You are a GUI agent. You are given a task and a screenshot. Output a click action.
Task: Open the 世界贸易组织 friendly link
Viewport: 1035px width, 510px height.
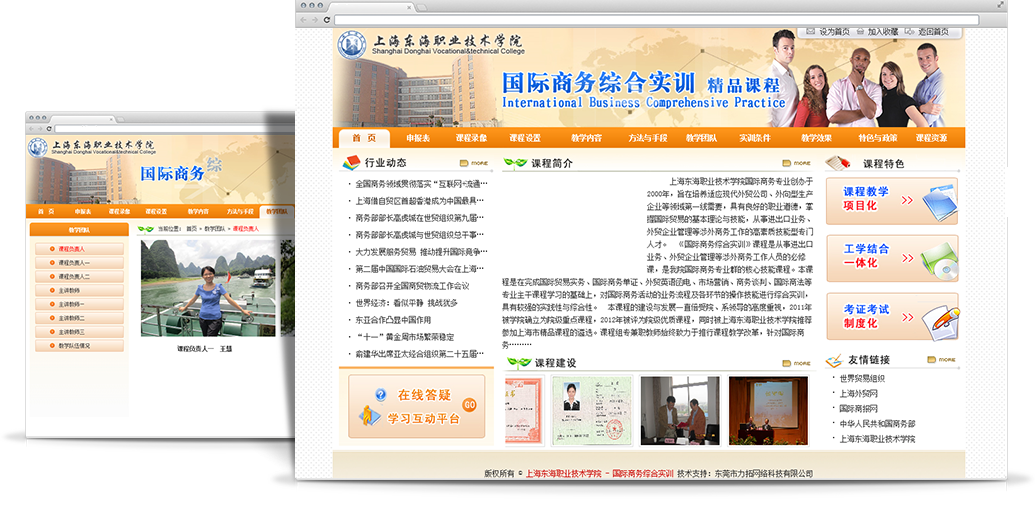(862, 378)
